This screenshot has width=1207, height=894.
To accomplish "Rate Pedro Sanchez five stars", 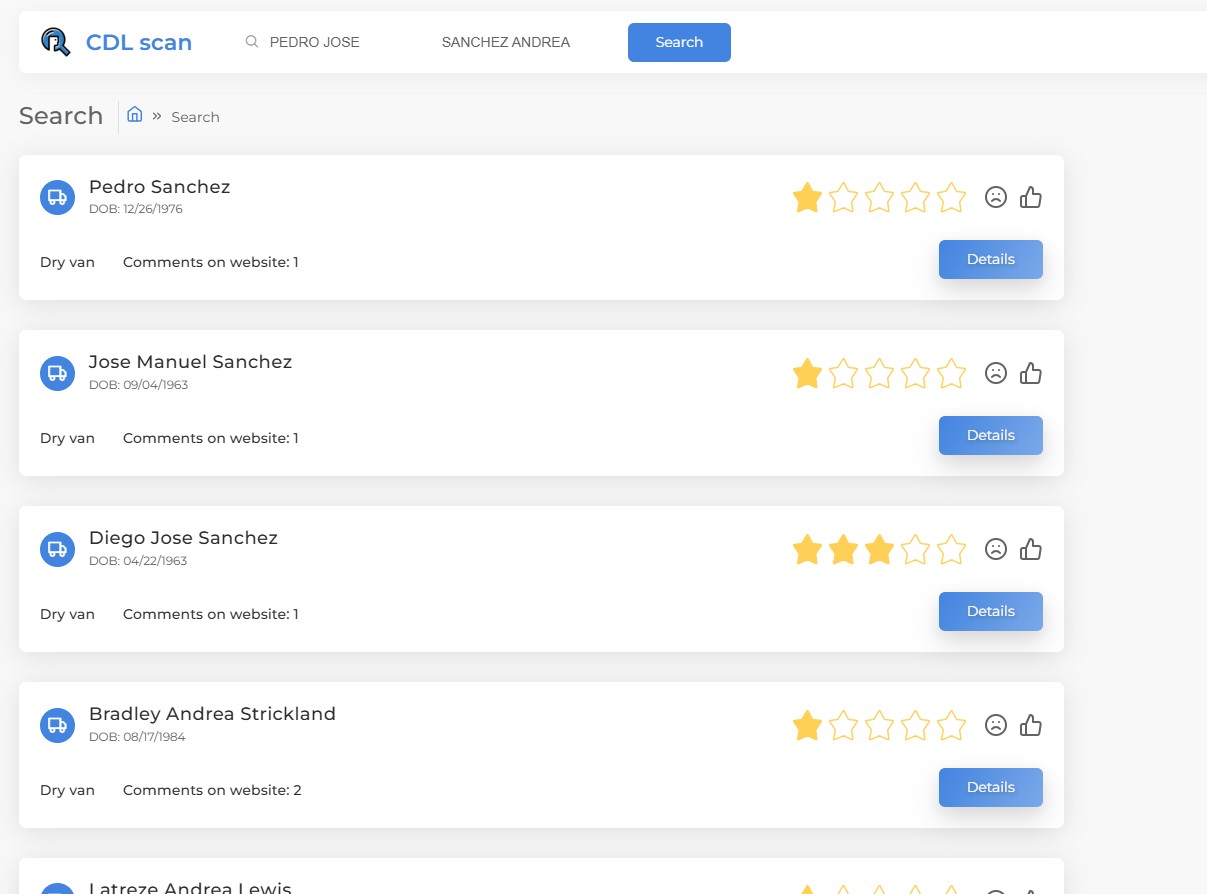I will click(951, 197).
